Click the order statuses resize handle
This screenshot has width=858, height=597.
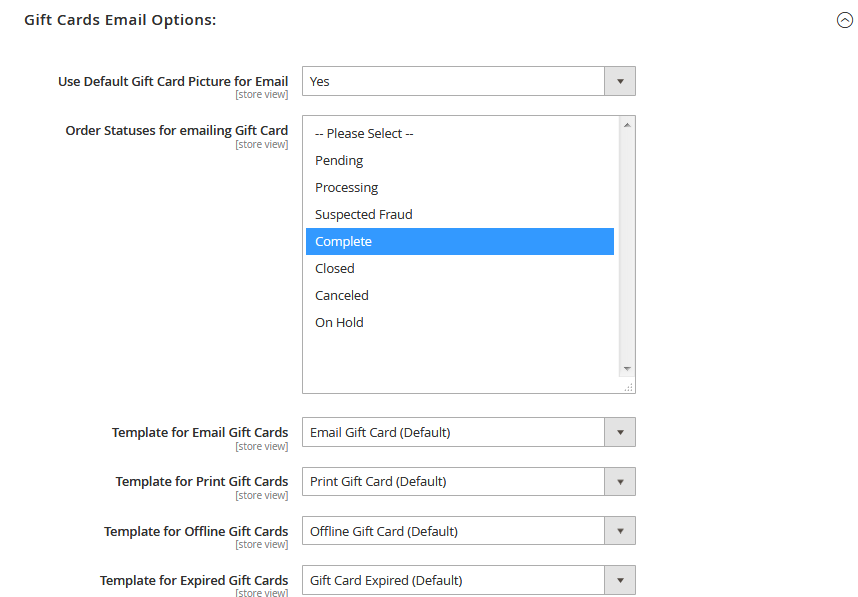pyautogui.click(x=629, y=387)
